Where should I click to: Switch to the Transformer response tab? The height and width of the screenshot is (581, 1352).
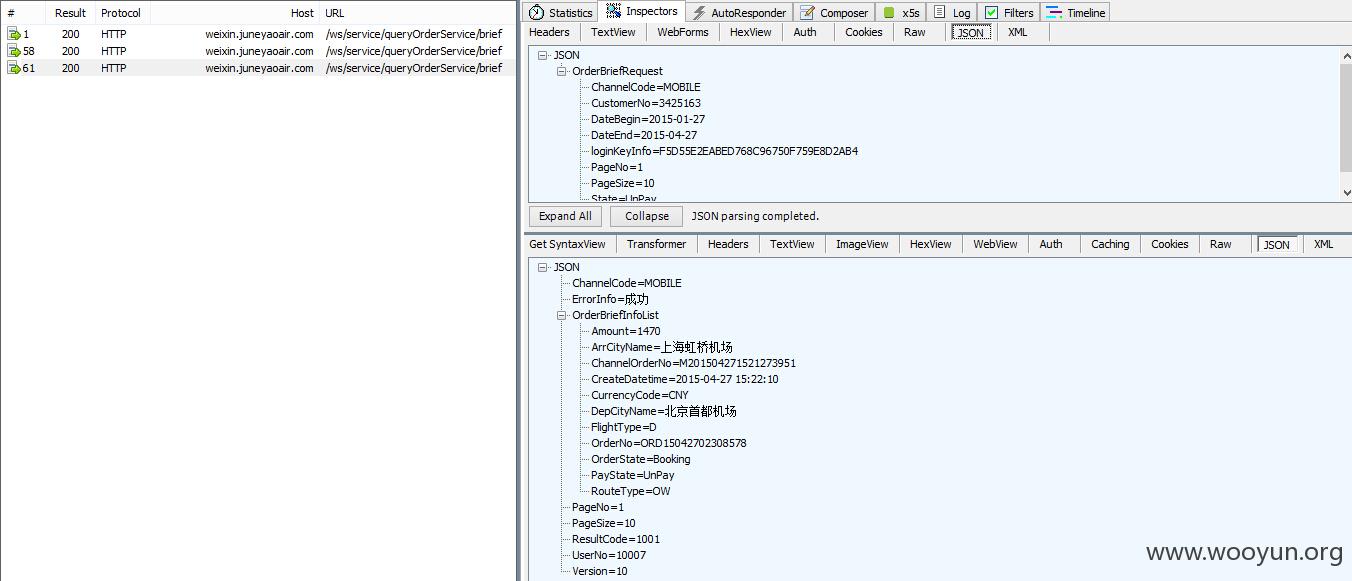click(x=657, y=244)
